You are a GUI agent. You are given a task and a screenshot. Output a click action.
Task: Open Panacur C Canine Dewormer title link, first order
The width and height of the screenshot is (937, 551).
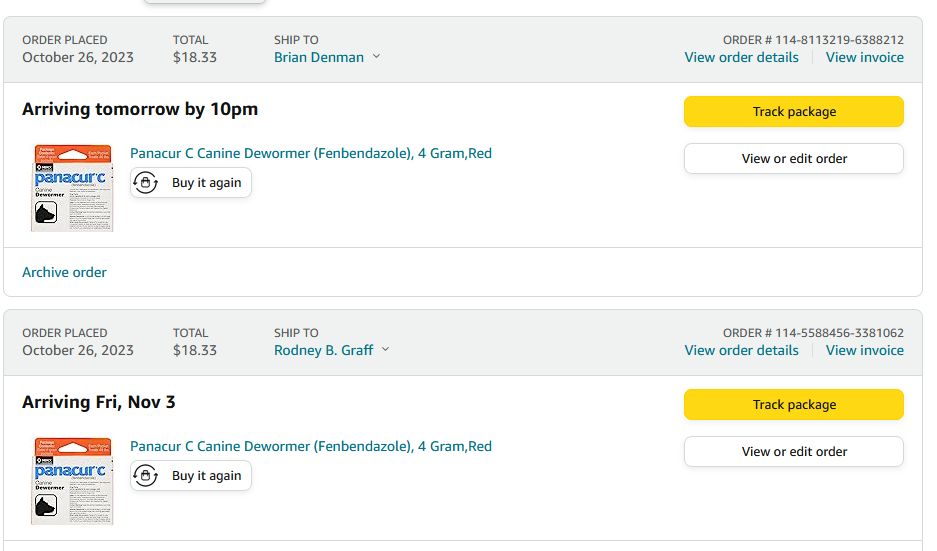[310, 153]
